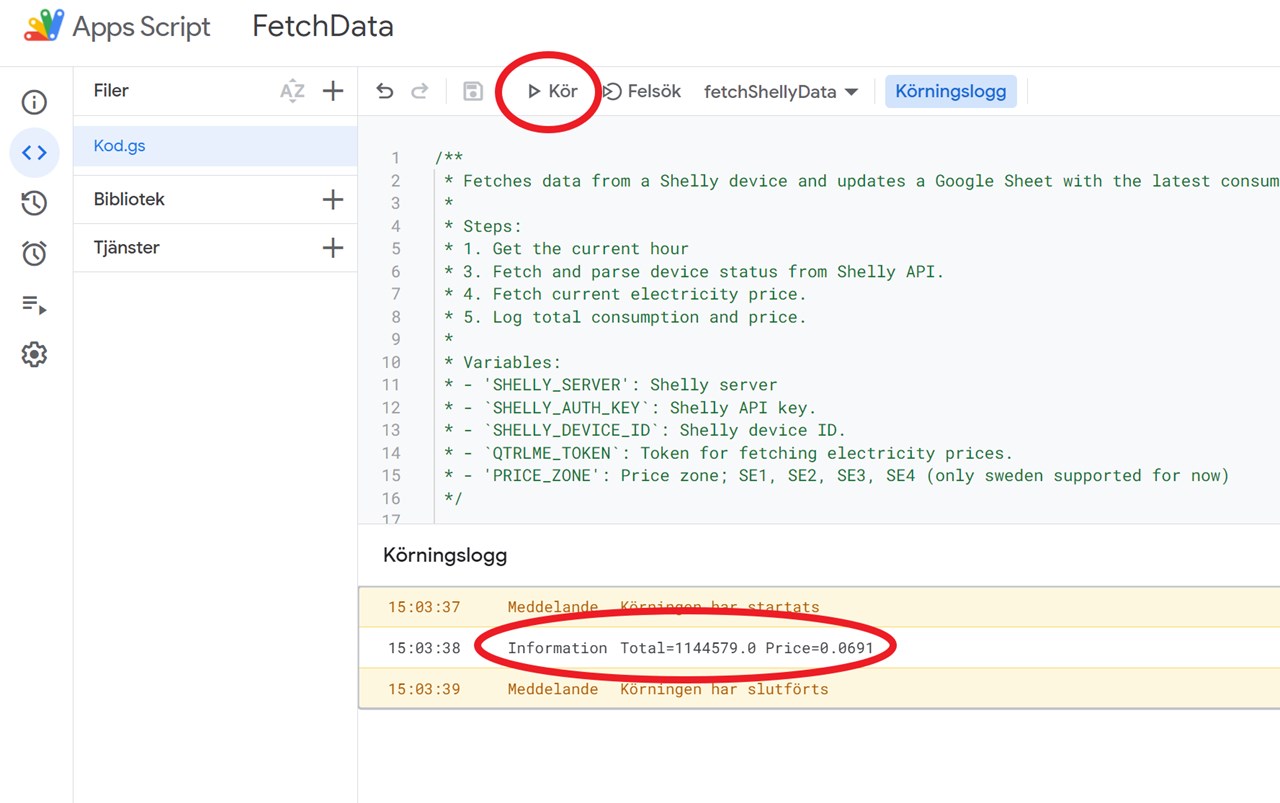Viewport: 1280px width, 803px height.
Task: Save project with the floppy disk icon
Action: point(473,91)
